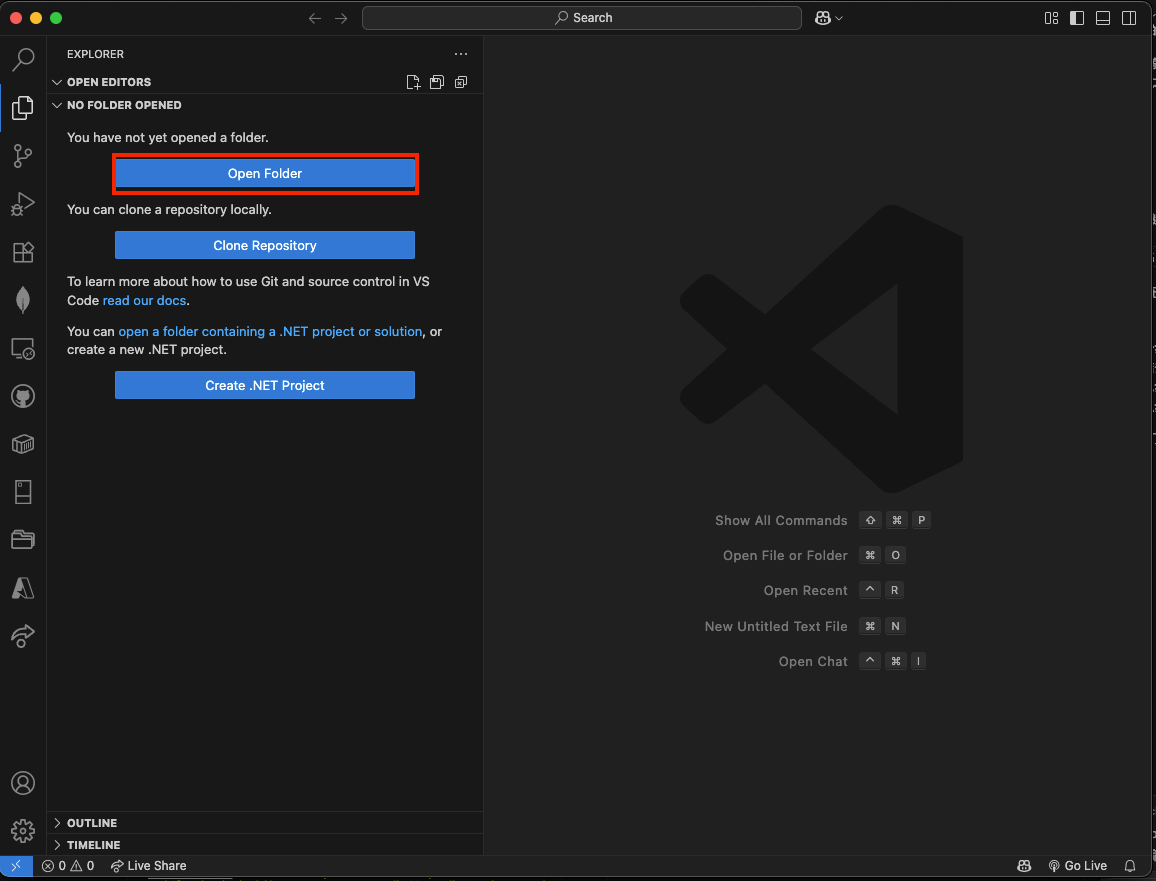Click the book-shaped activity bar icon
The height and width of the screenshot is (881, 1156).
coord(23,492)
